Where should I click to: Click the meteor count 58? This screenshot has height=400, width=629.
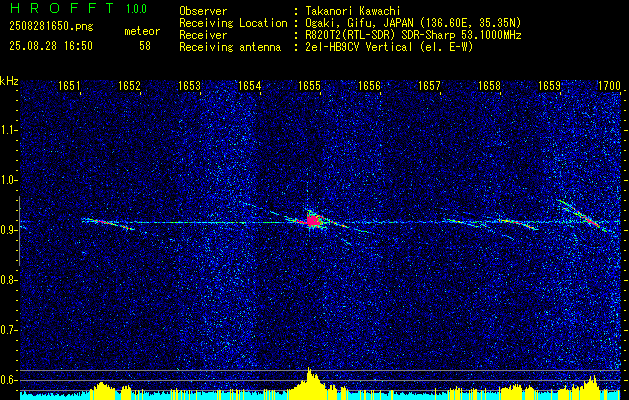(145, 46)
